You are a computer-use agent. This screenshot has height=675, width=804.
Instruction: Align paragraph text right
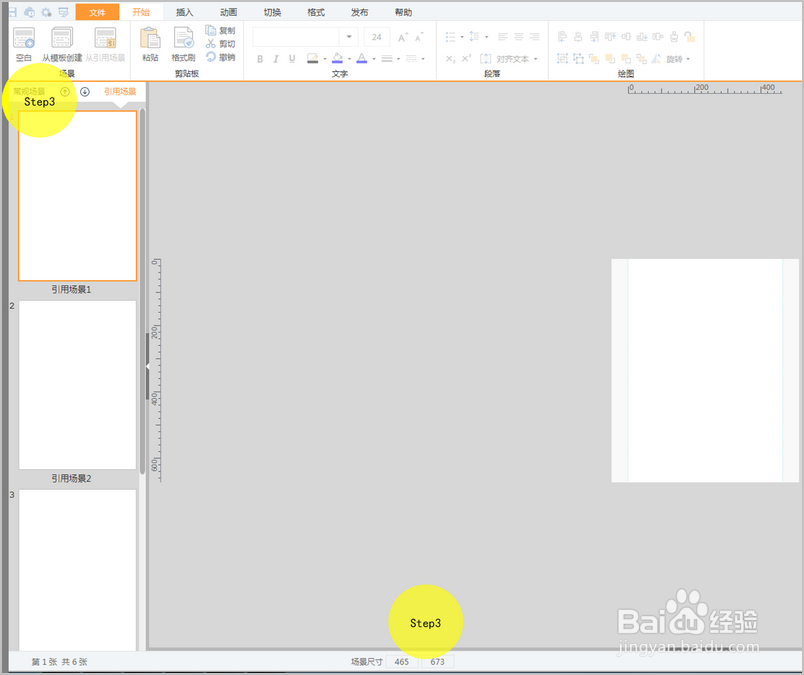[534, 37]
